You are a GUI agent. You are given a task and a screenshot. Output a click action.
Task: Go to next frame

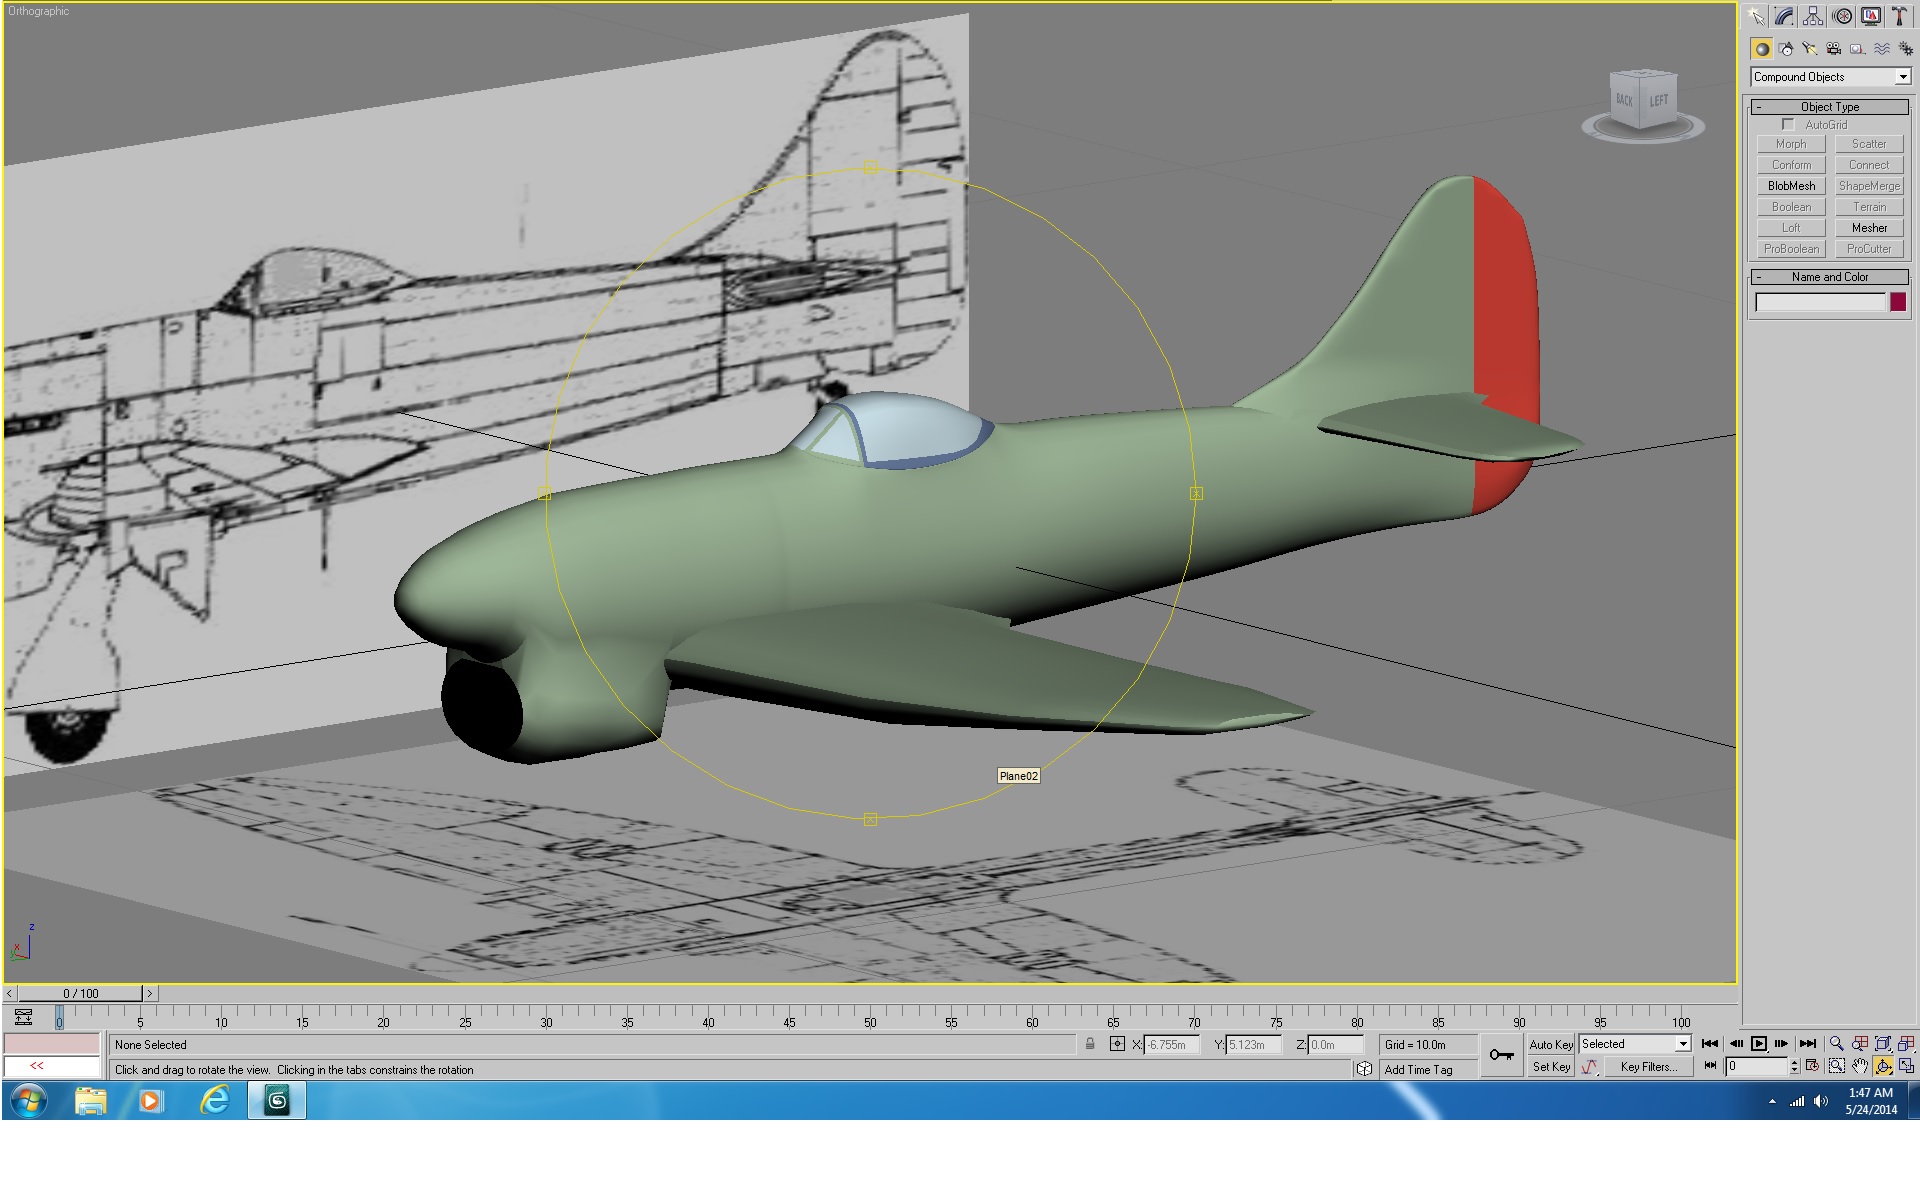1782,1044
